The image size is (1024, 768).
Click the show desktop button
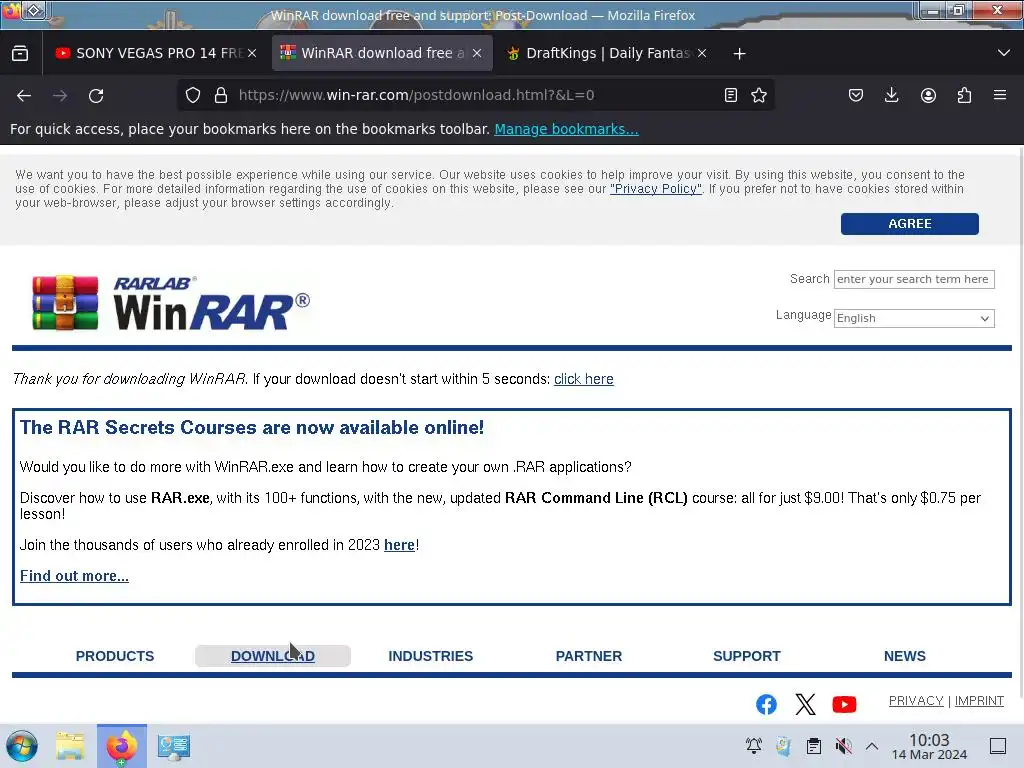998,746
